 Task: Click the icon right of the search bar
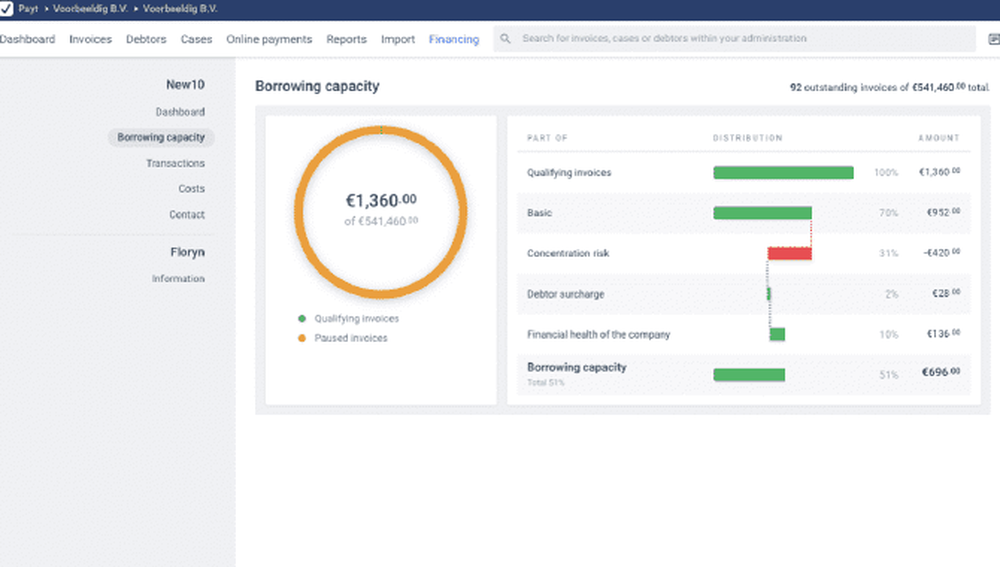[993, 39]
